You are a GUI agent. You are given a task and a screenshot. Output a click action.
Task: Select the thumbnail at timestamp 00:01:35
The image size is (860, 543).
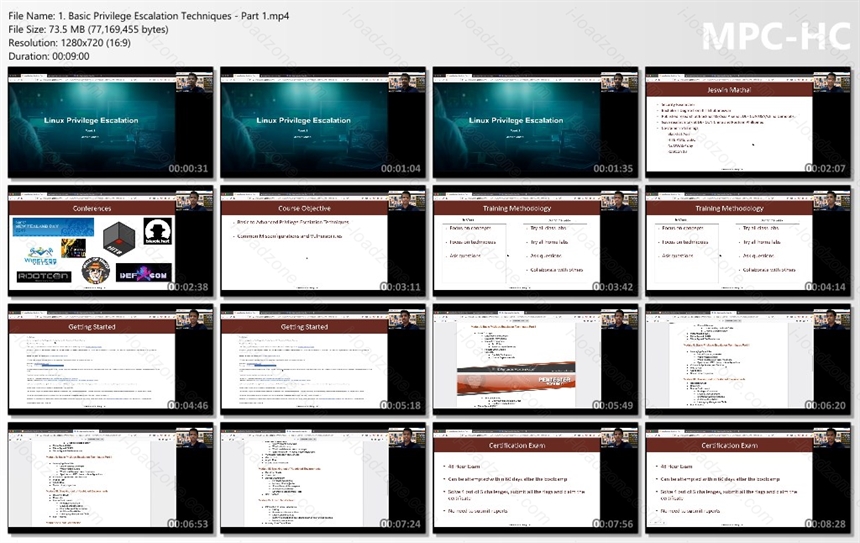tap(535, 123)
